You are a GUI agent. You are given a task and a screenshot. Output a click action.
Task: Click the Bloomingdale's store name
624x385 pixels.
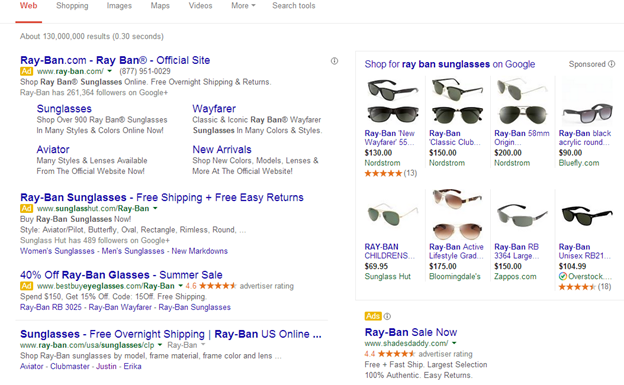point(454,276)
